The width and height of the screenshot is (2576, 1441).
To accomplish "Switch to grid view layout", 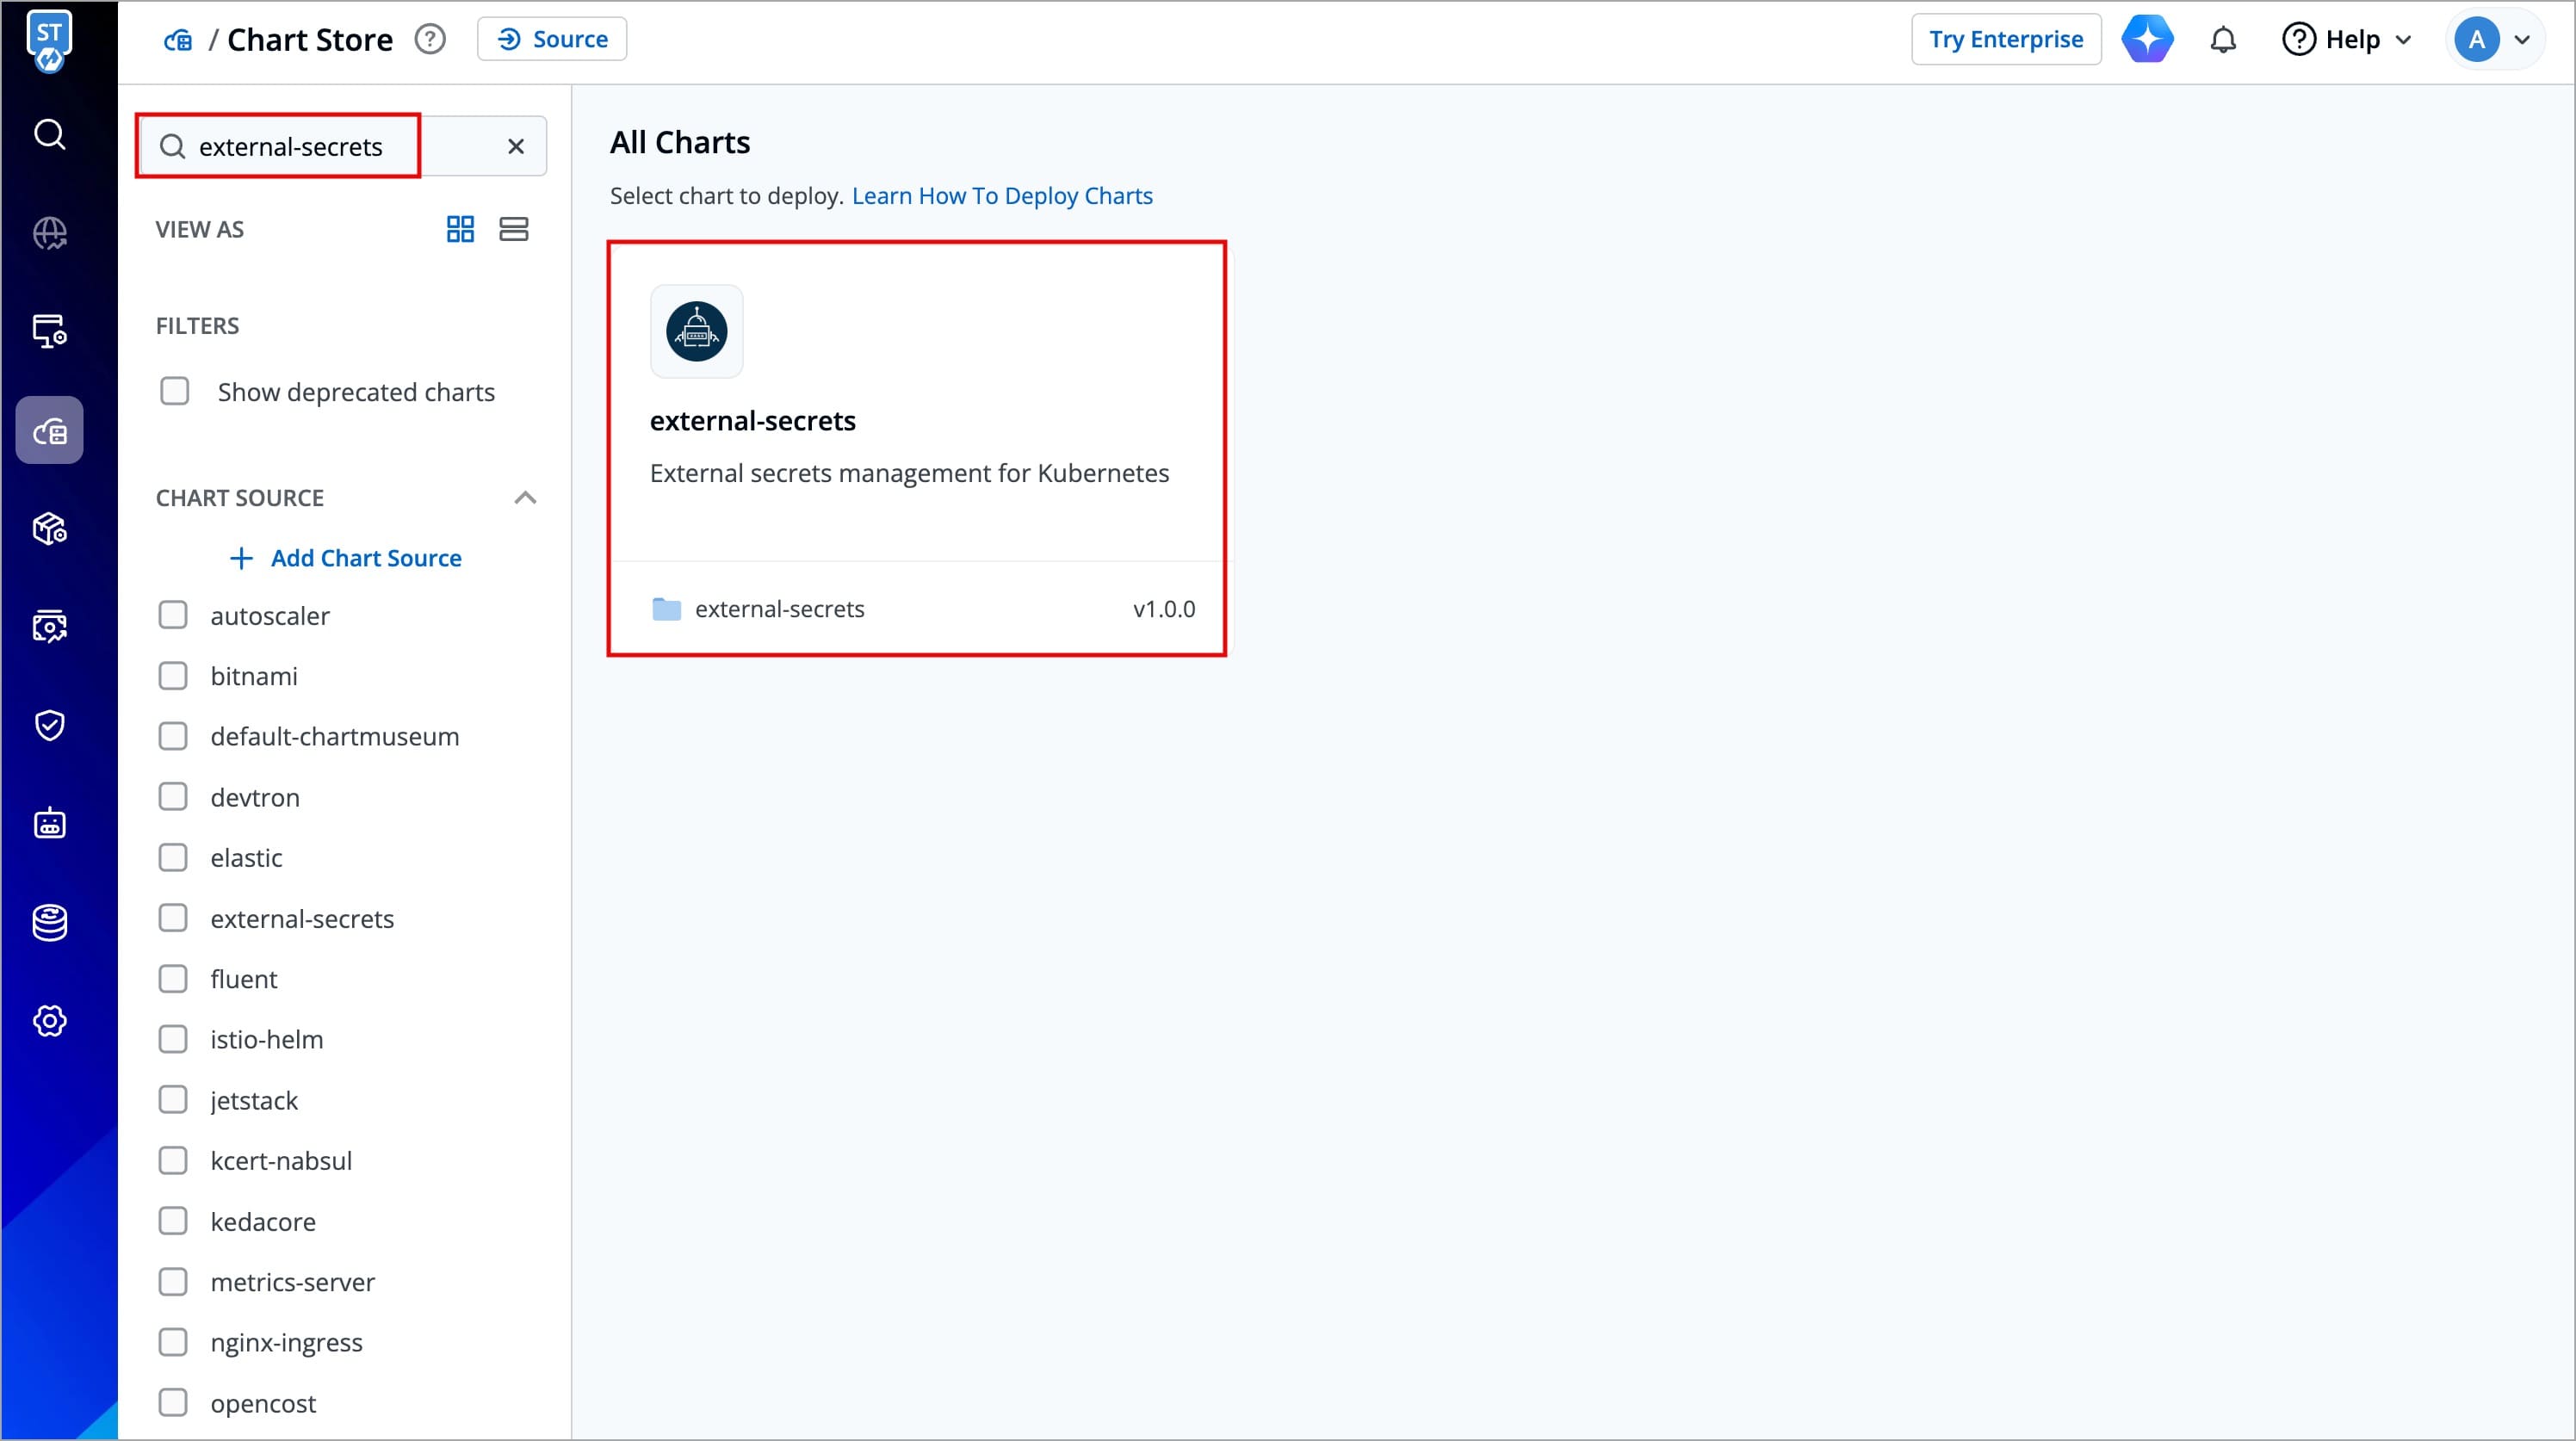I will (460, 229).
